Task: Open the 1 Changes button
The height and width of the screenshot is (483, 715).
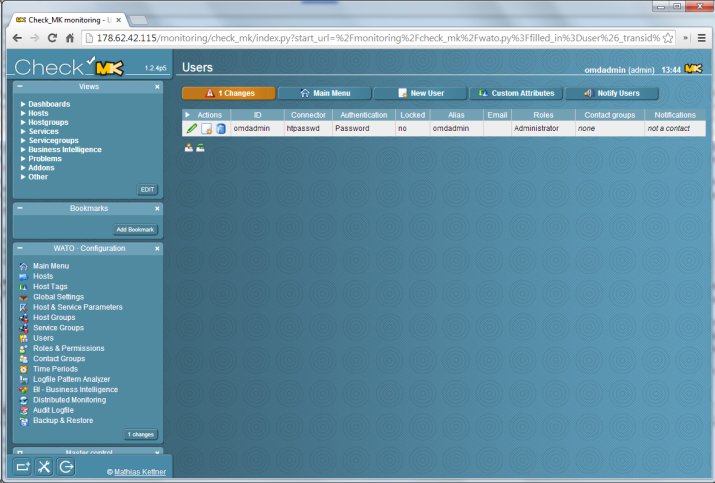Action: [228, 93]
